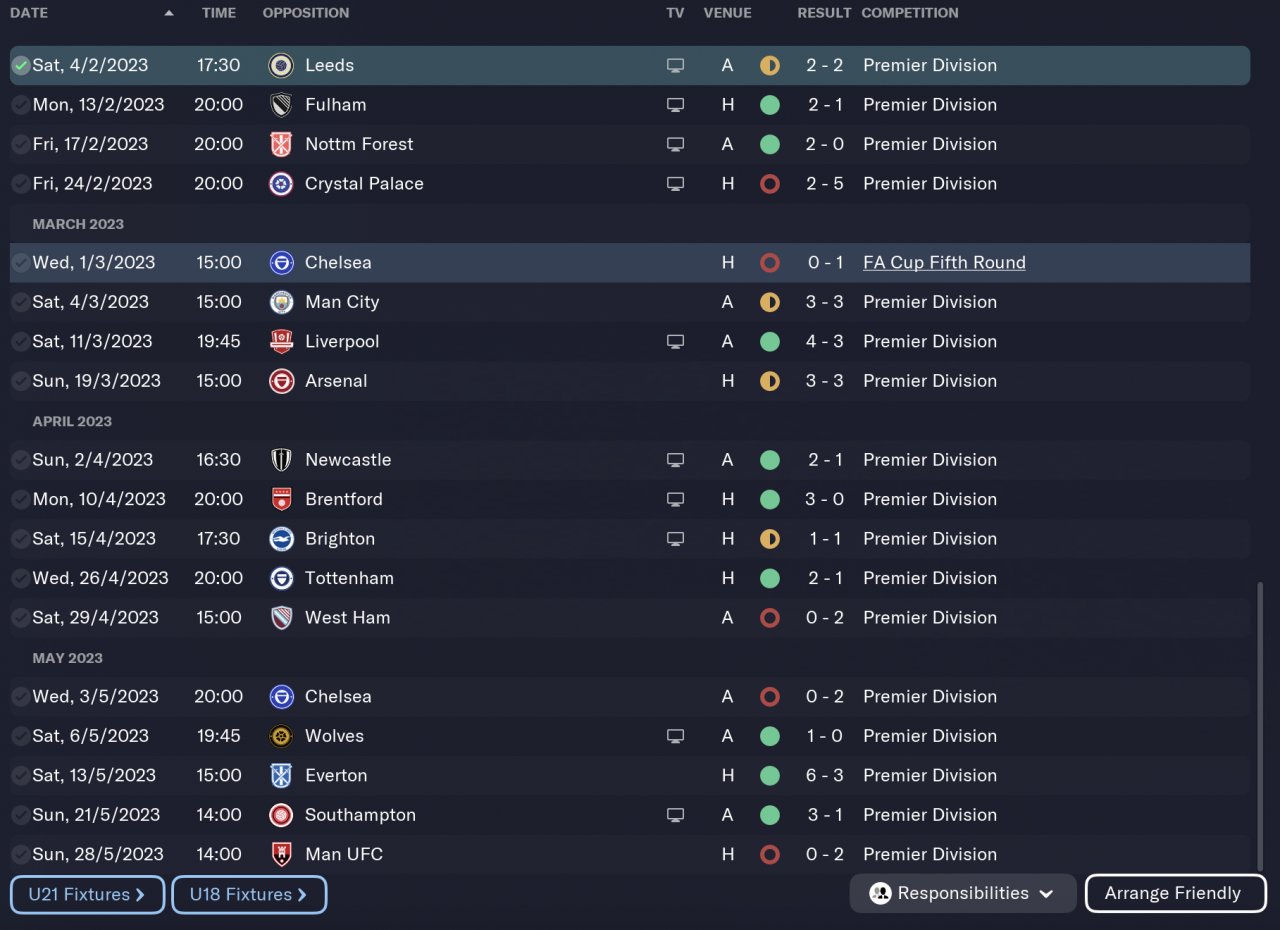Click the Leeds club badge icon
This screenshot has width=1280, height=930.
click(281, 66)
